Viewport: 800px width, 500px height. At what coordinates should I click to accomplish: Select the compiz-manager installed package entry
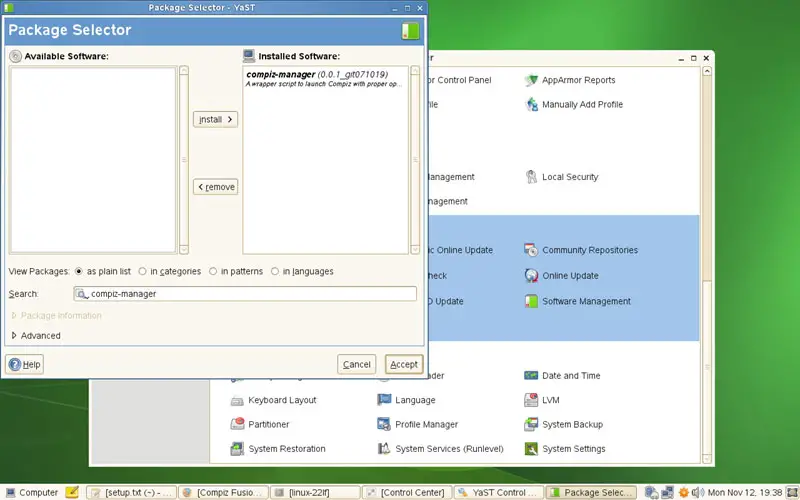coord(325,79)
